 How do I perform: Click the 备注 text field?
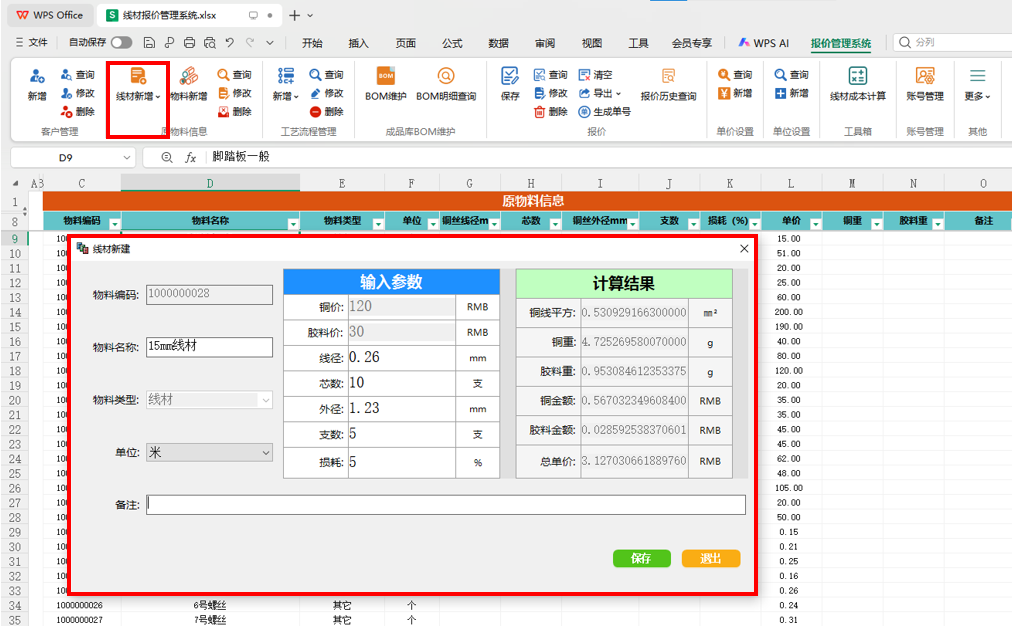[x=446, y=505]
